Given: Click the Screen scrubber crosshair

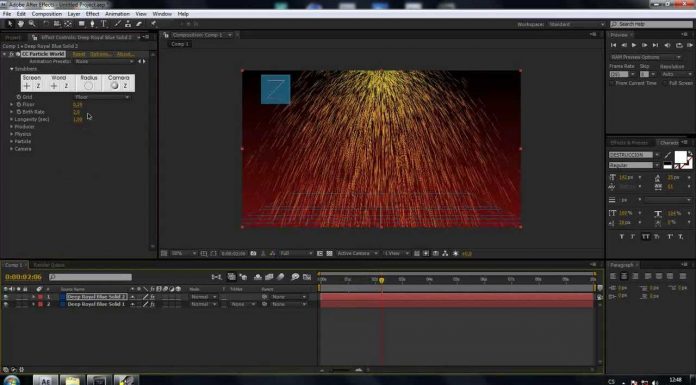Looking at the screenshot, I should (27, 86).
